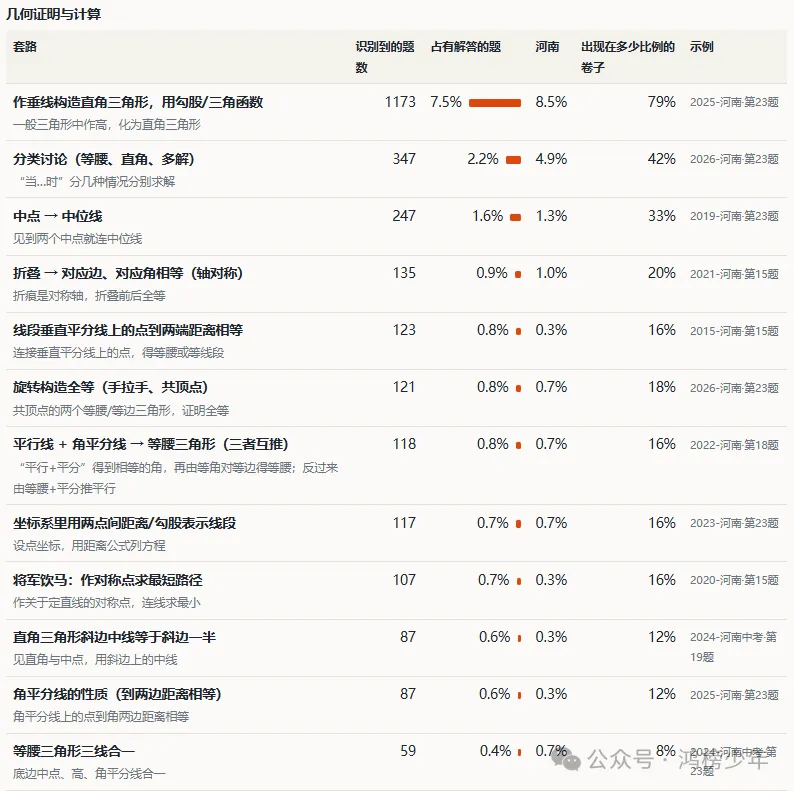Select row title '作垂线构造直角三角形，用勾股/三角函数'
Viewport: 794px width, 791px height.
tap(138, 102)
